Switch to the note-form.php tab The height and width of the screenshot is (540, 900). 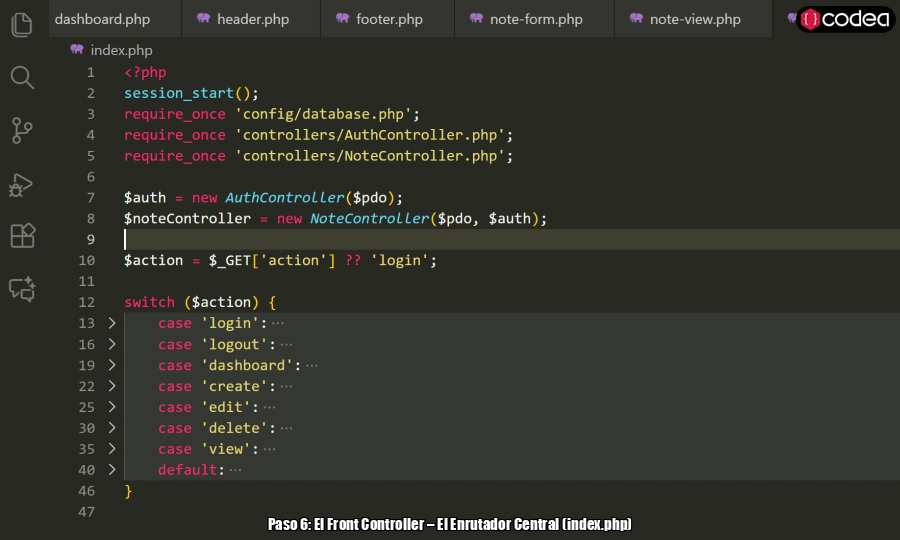(x=534, y=19)
